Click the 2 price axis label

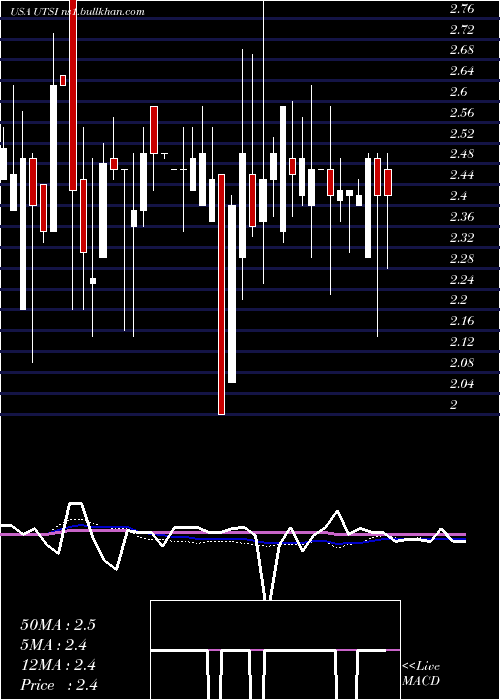tap(454, 404)
